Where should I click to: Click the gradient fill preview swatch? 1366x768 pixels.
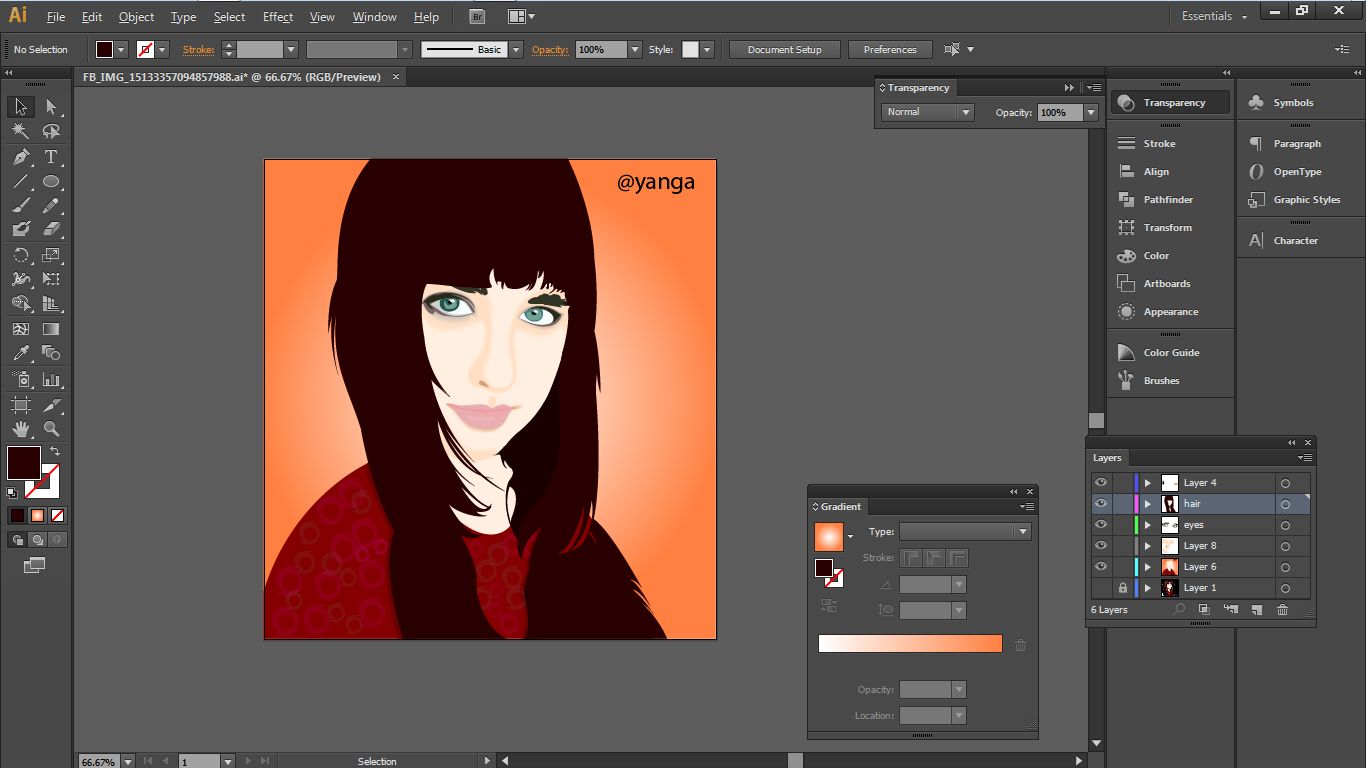tap(829, 537)
